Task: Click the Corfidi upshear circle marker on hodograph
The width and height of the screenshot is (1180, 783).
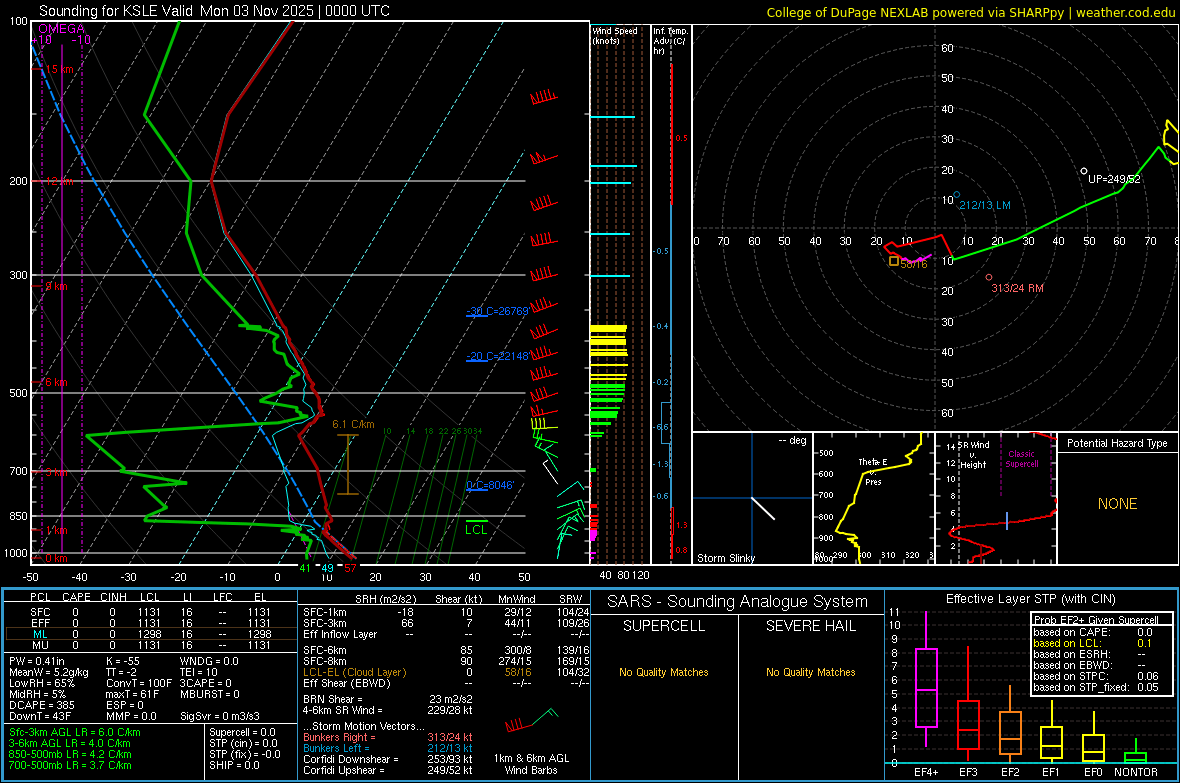Action: (1084, 172)
